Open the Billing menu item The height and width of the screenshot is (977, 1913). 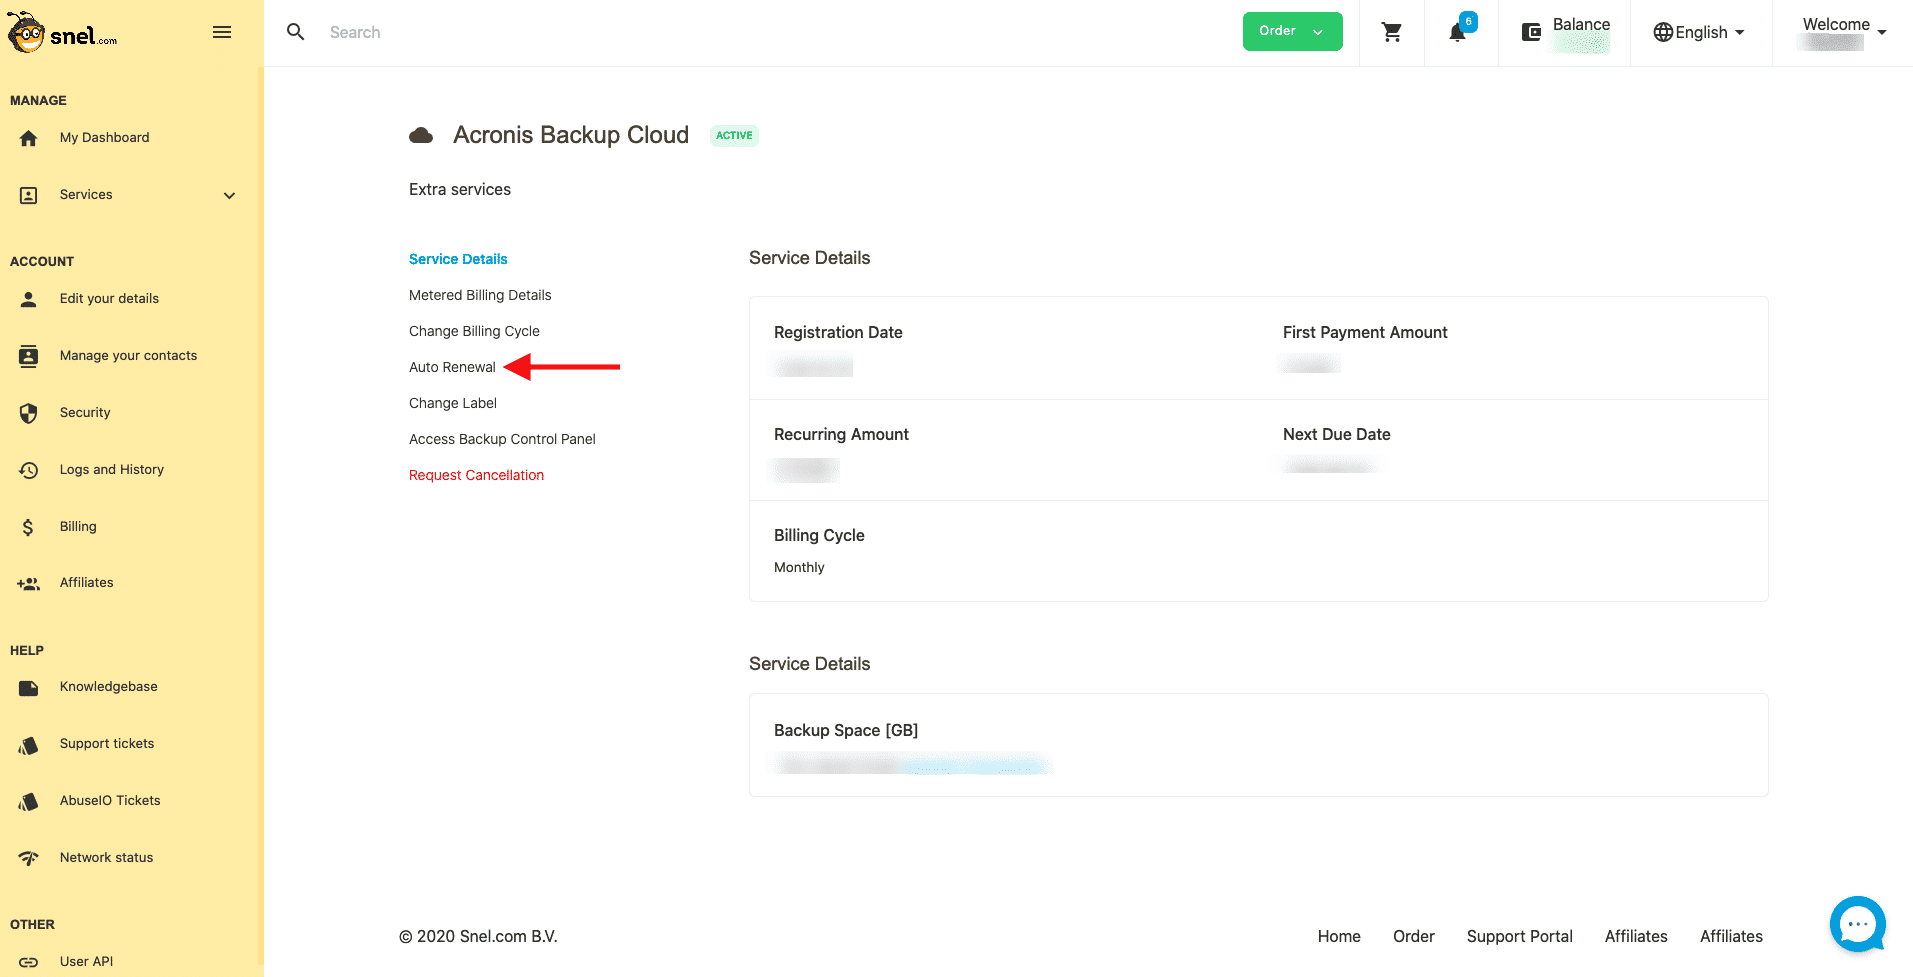tap(78, 527)
